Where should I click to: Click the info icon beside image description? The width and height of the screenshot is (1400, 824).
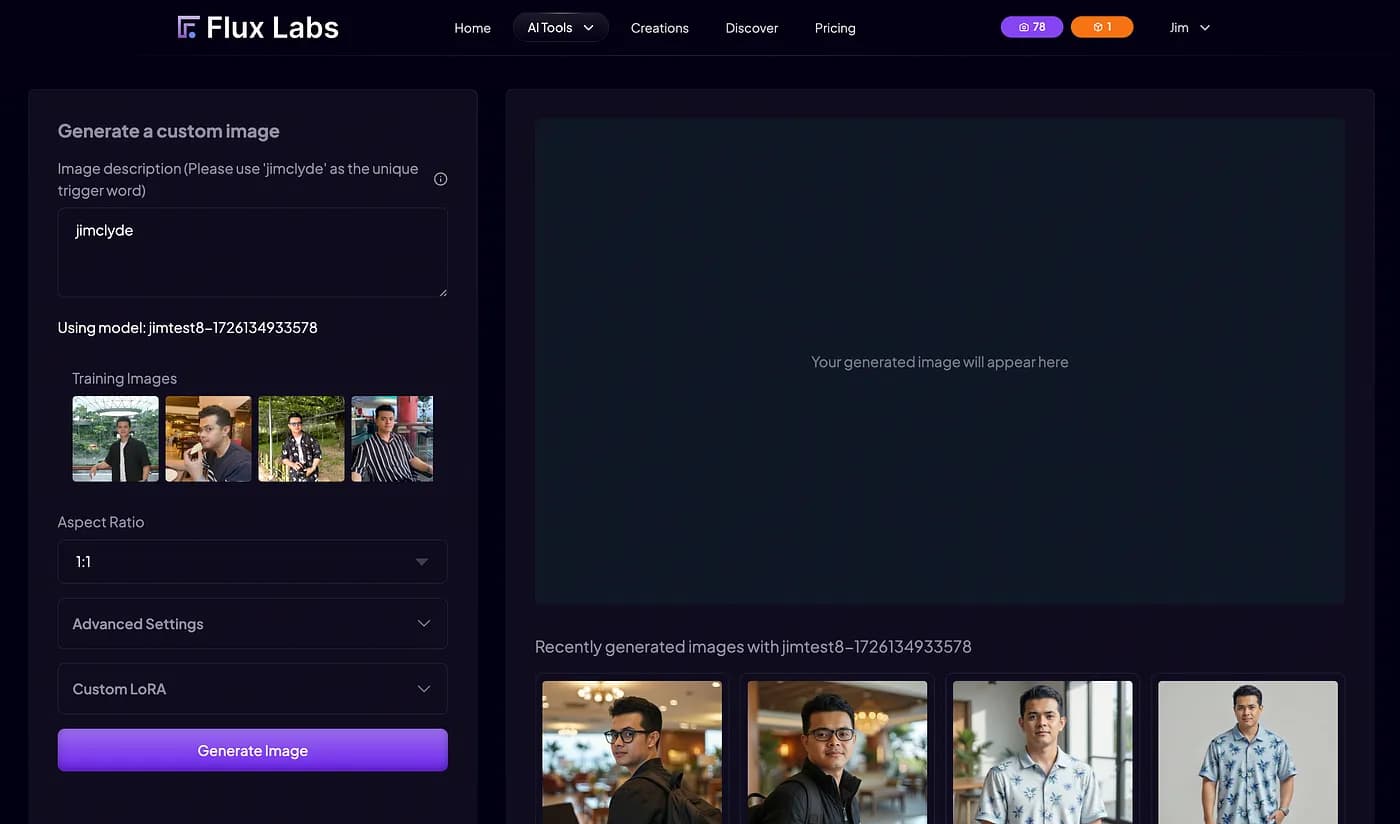440,179
